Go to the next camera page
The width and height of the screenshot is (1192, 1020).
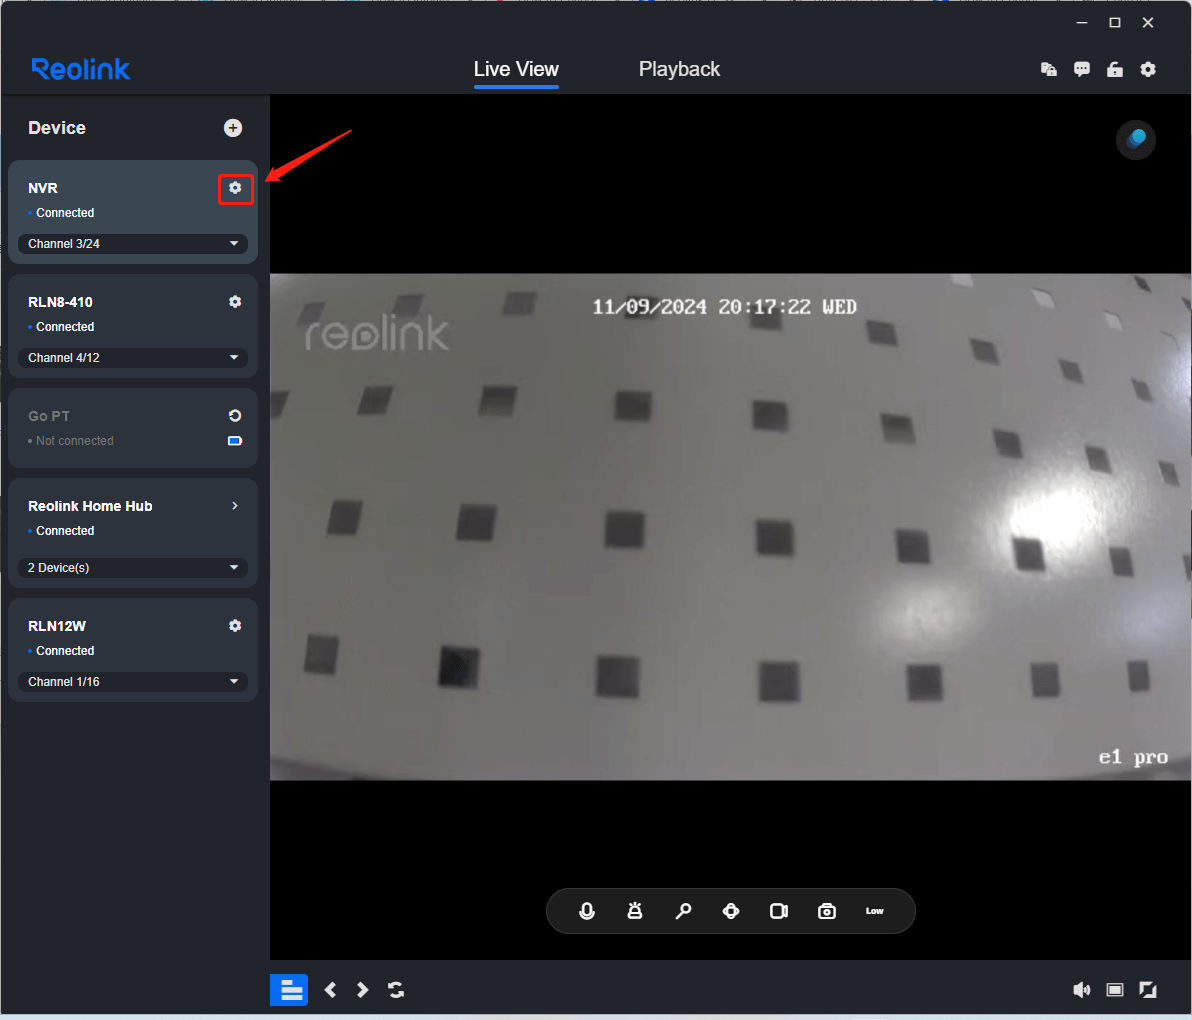[x=363, y=990]
